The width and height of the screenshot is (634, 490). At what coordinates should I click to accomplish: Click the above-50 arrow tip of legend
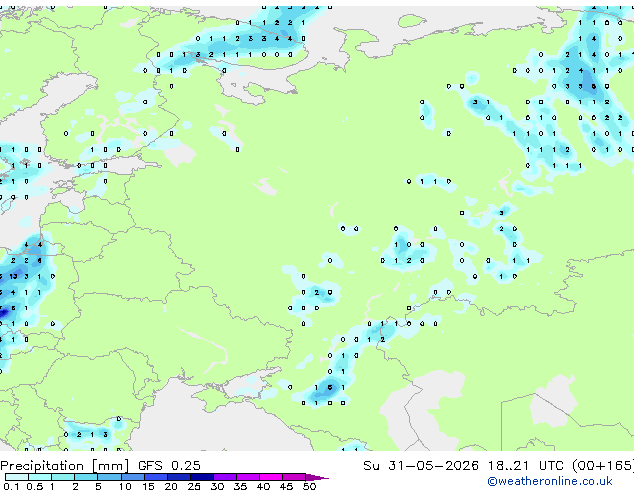point(317,477)
